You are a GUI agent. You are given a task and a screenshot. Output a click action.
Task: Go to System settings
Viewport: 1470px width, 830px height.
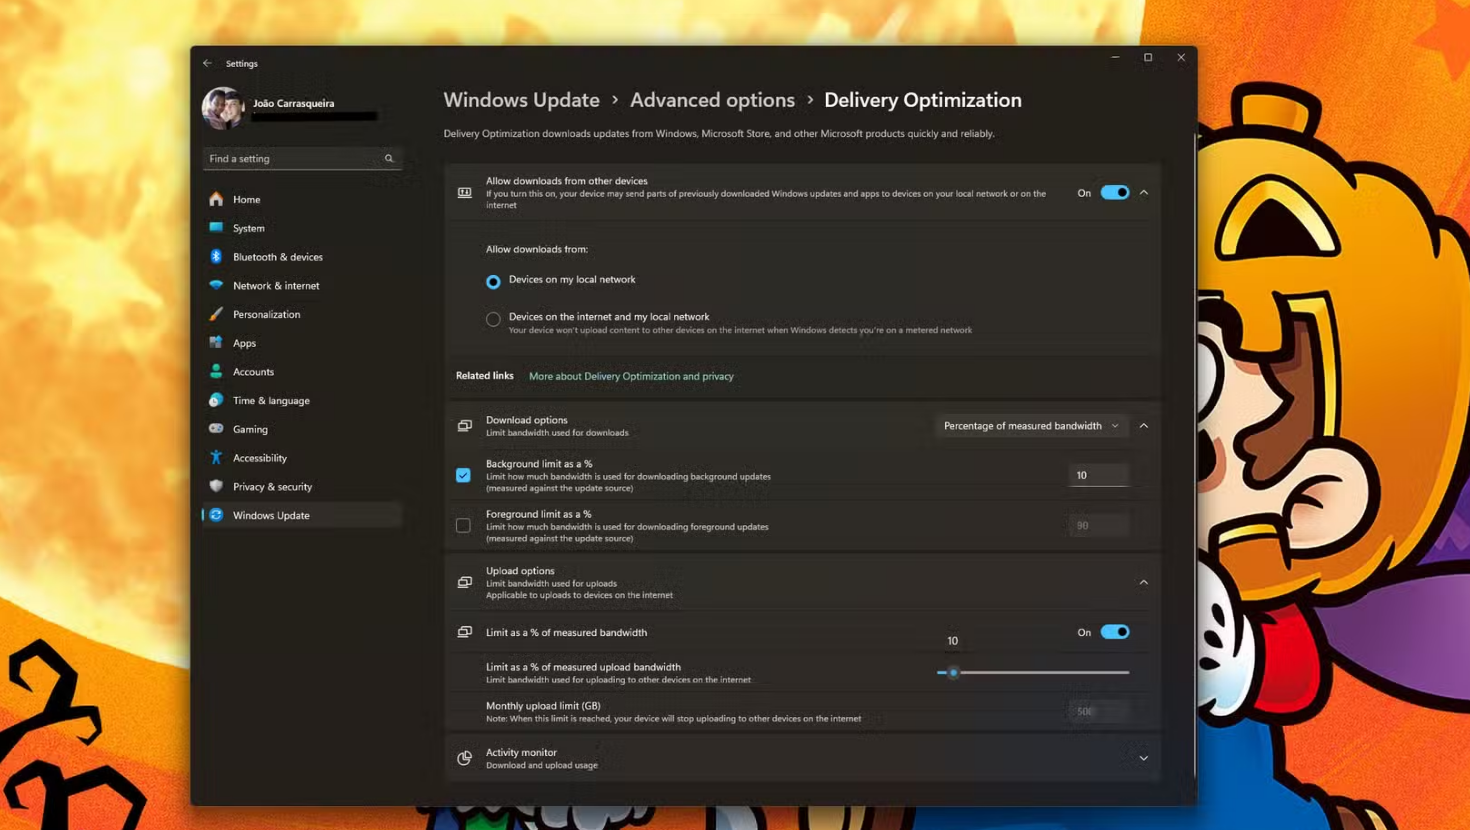coord(302,228)
